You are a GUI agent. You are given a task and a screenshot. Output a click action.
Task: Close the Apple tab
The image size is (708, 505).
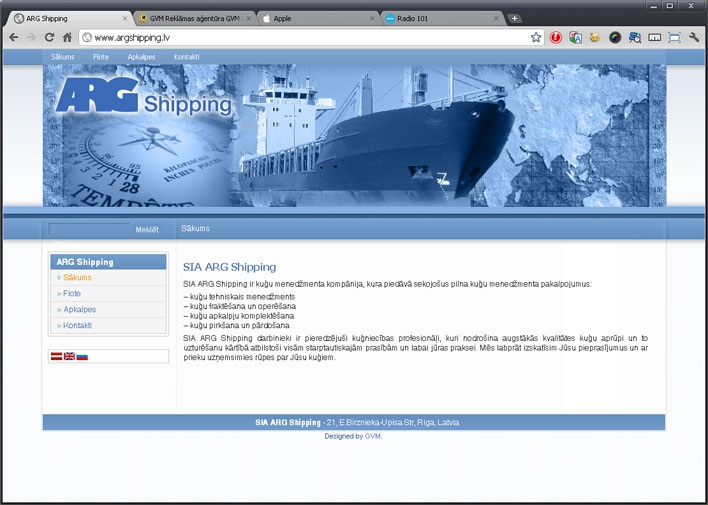click(x=373, y=19)
